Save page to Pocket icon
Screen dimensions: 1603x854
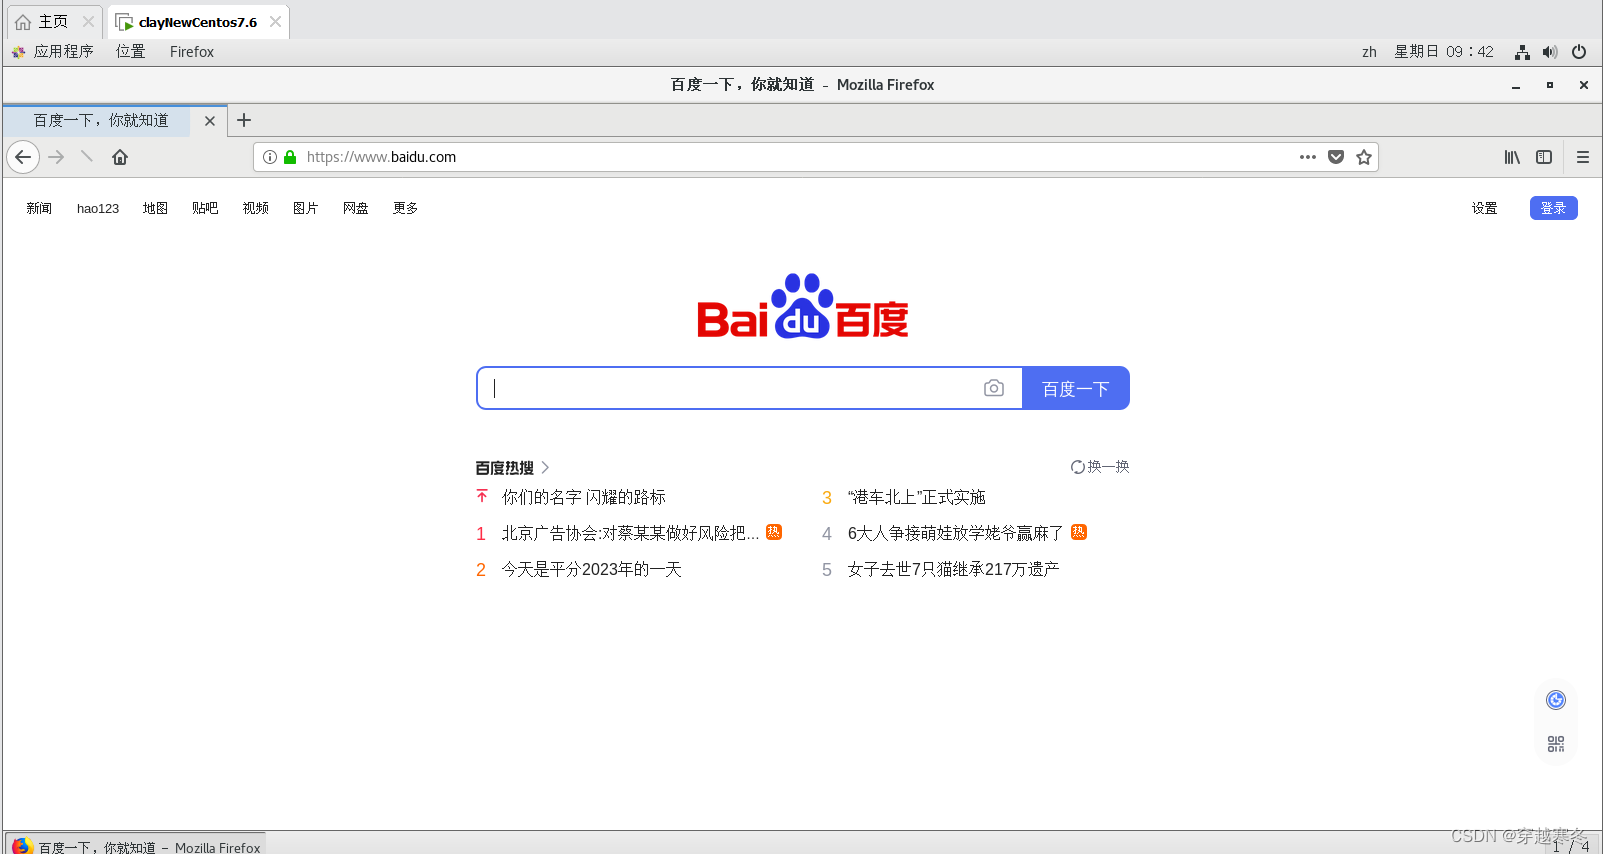(x=1336, y=157)
